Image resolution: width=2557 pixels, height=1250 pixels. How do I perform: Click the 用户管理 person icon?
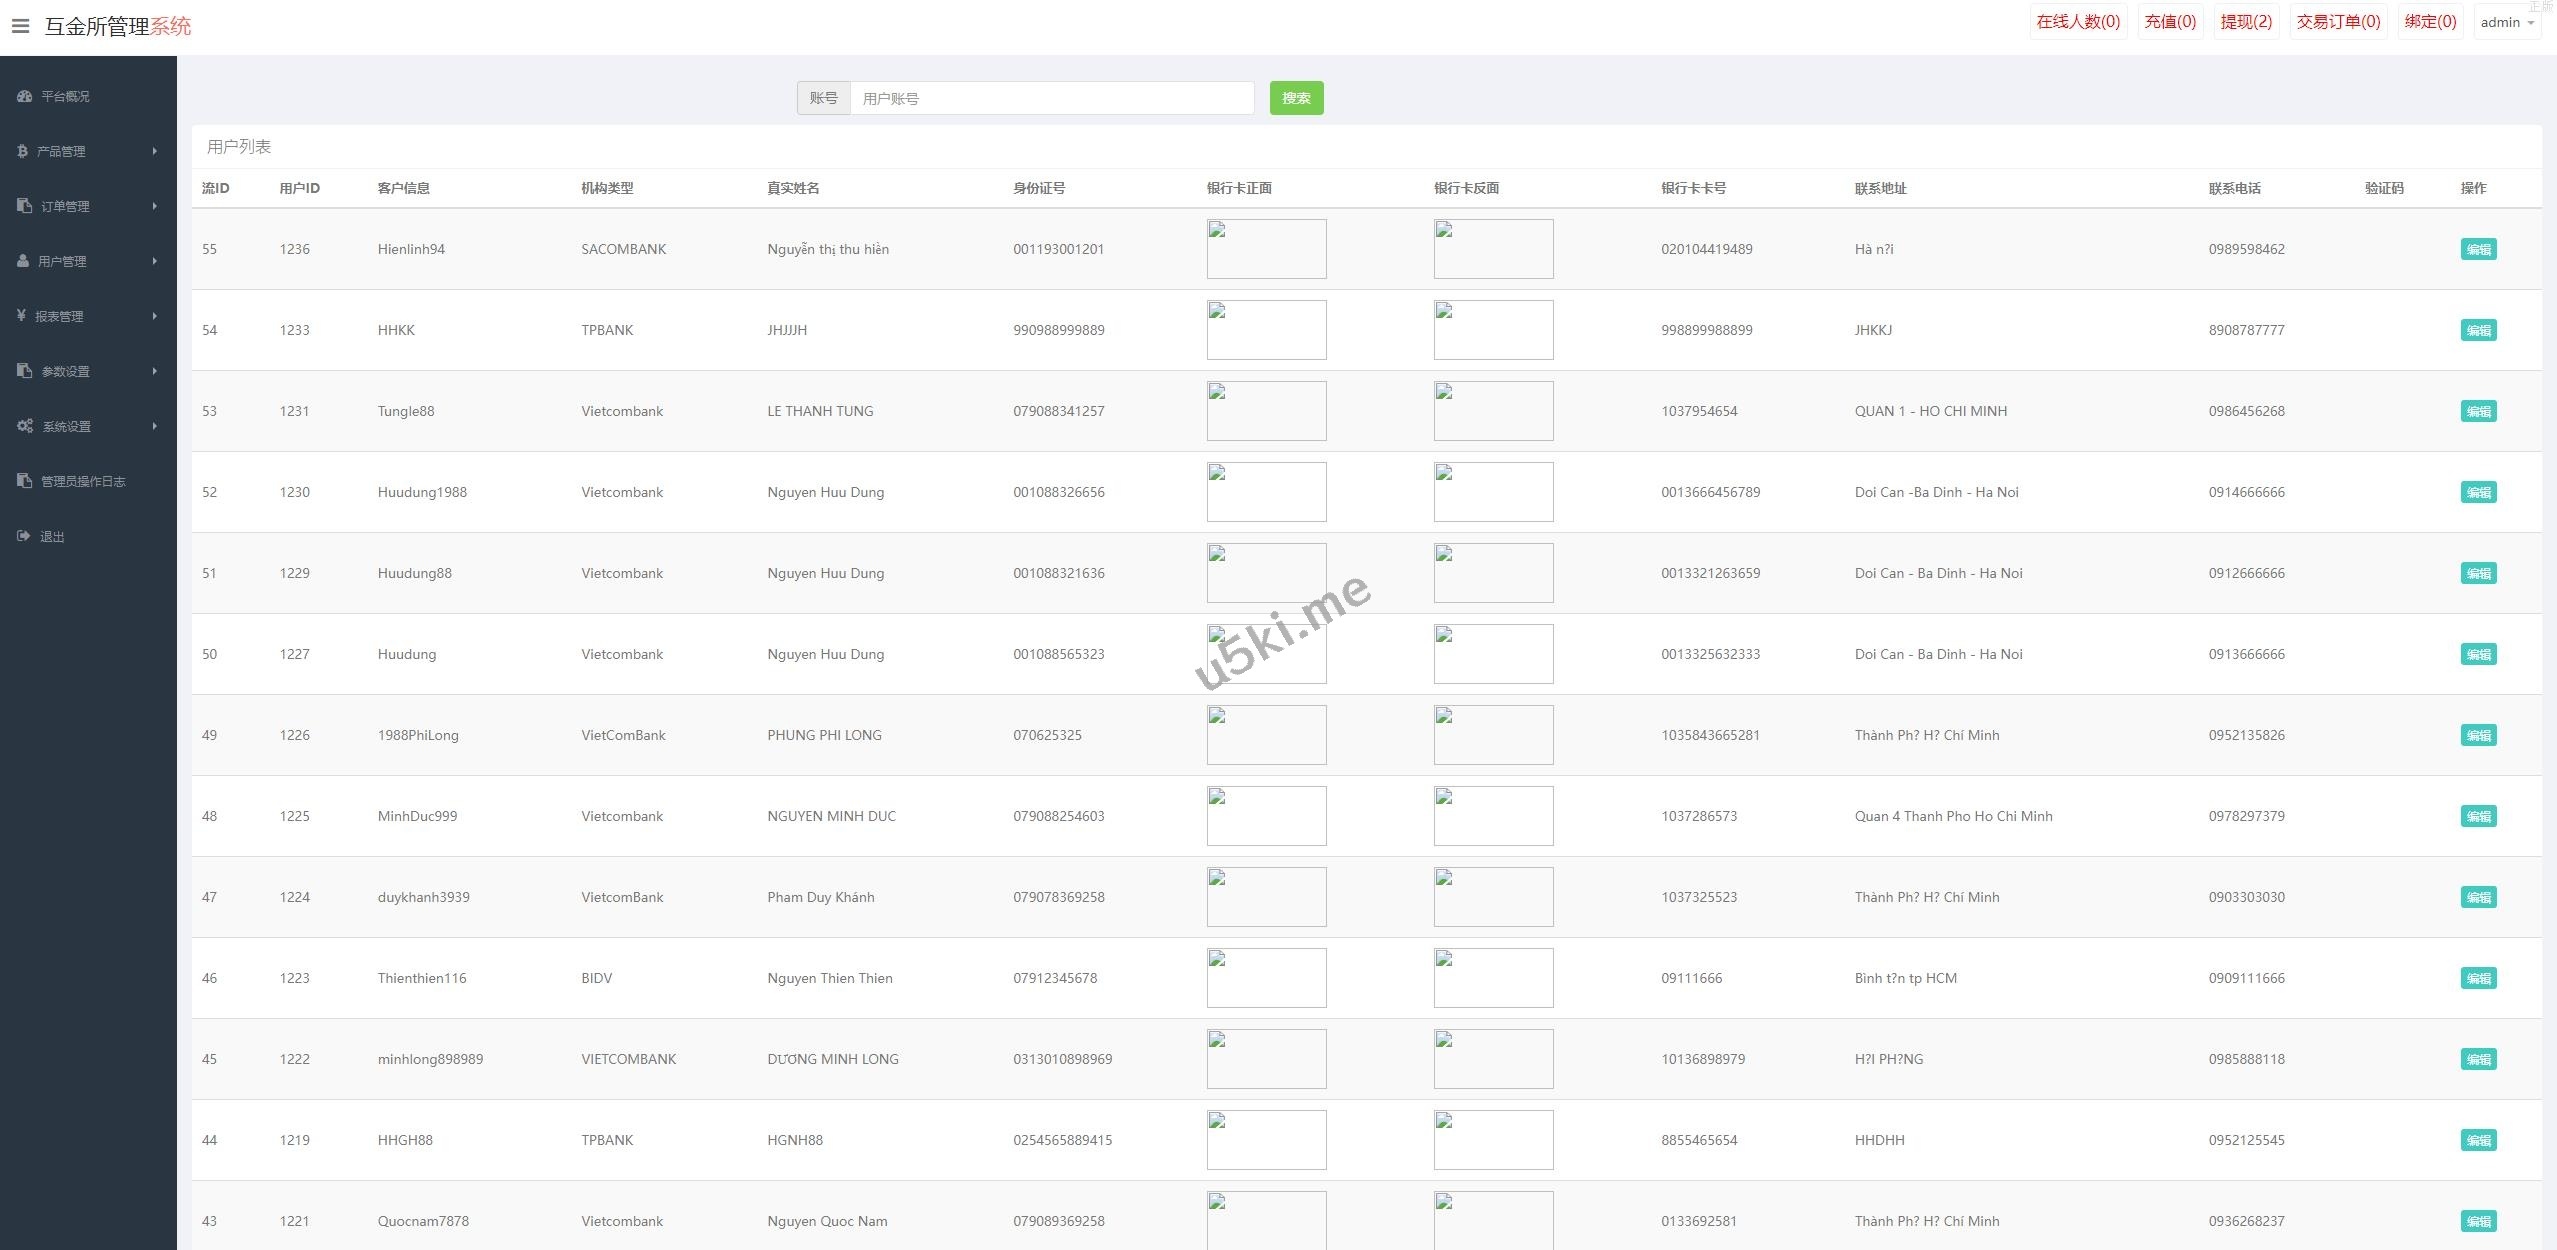click(x=23, y=261)
